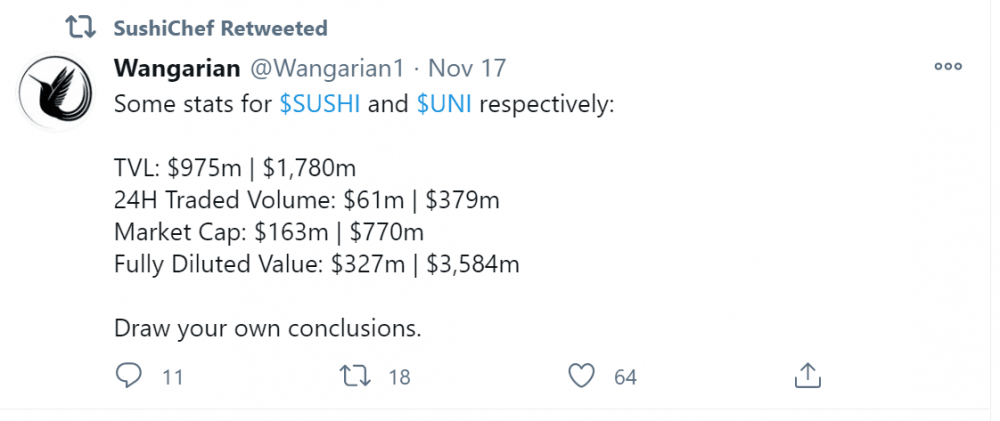Click the reply count 11
Image resolution: width=1000 pixels, height=421 pixels.
pyautogui.click(x=172, y=377)
